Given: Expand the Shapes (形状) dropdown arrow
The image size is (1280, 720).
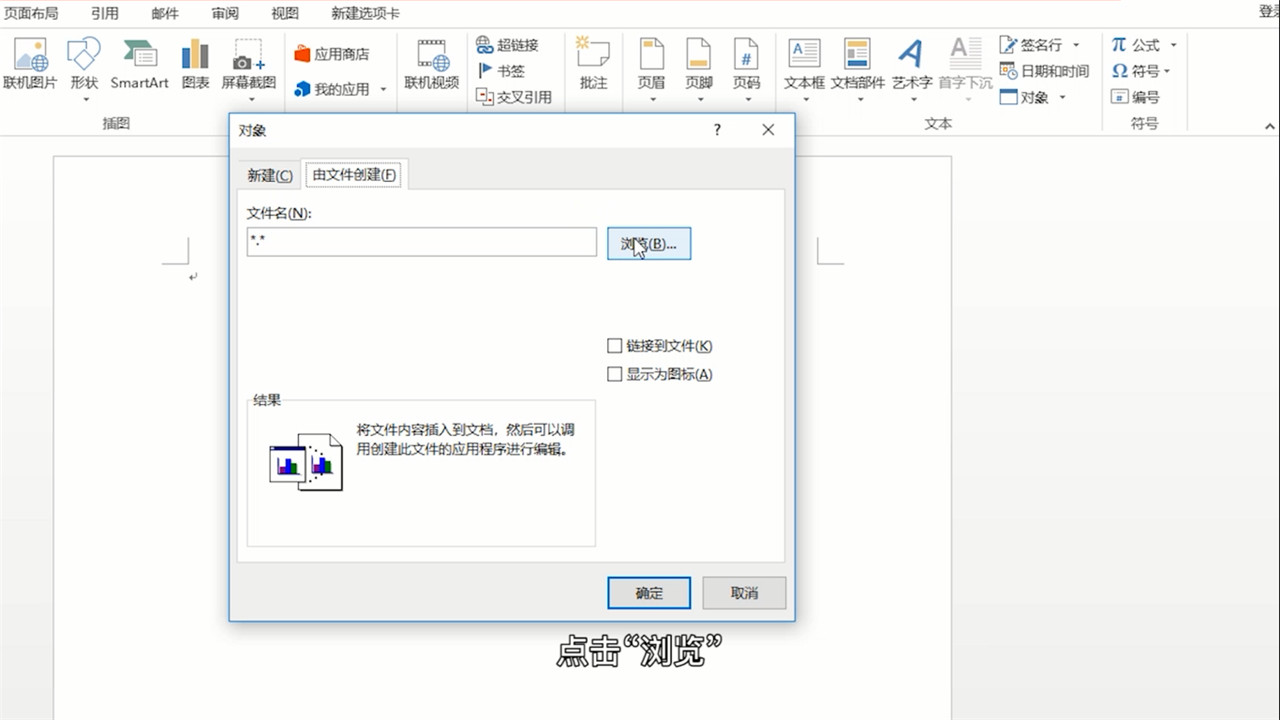Looking at the screenshot, I should [x=85, y=99].
